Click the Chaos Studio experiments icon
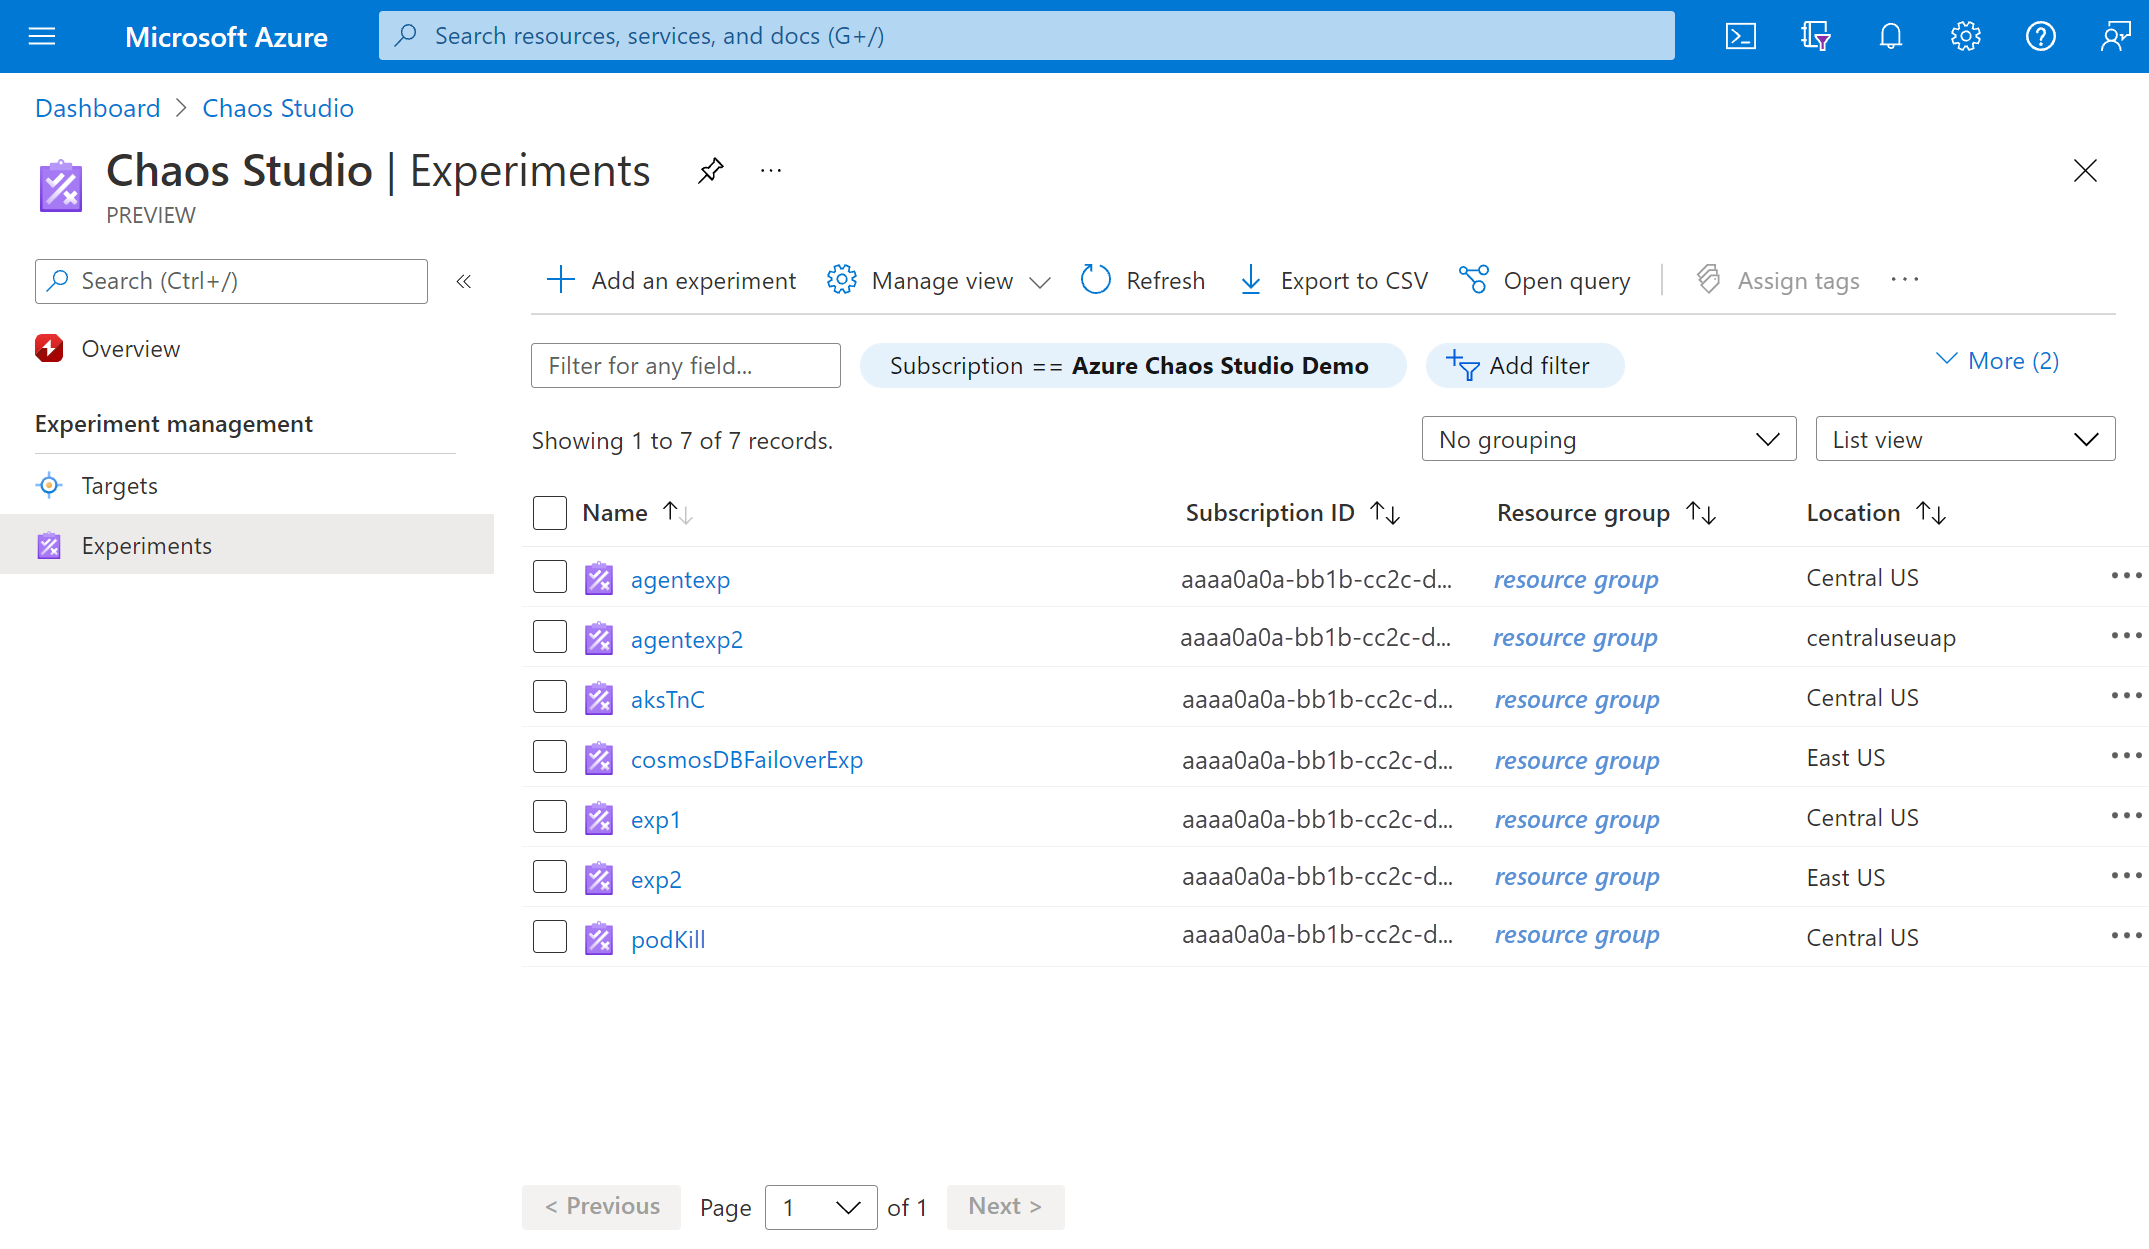Viewport: 2149px width, 1249px height. 48,544
